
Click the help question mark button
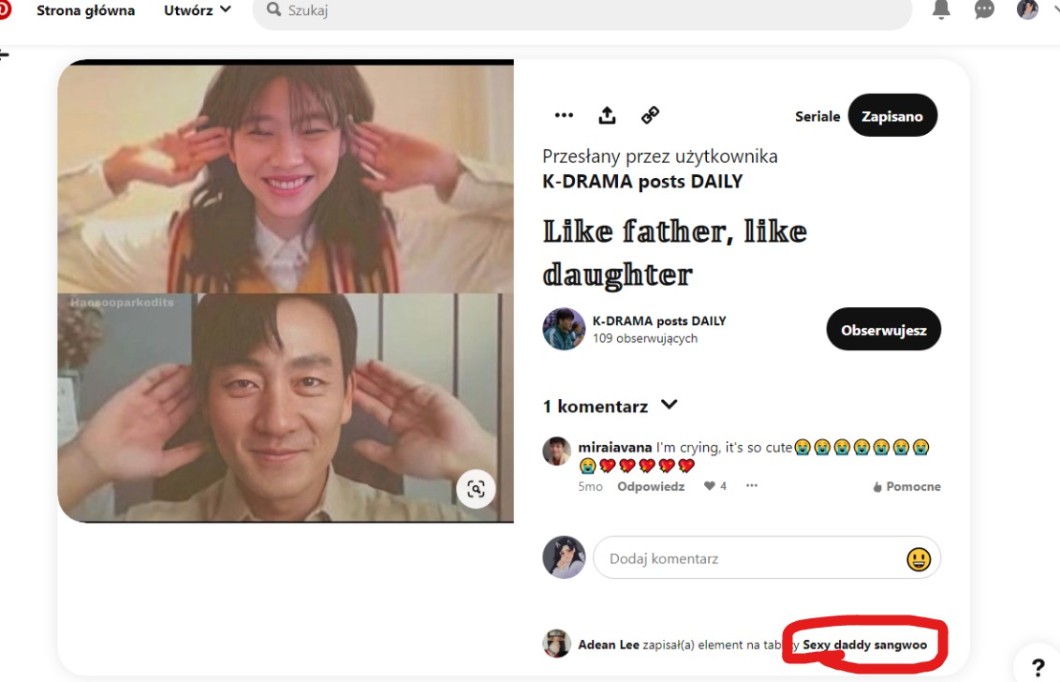(1036, 667)
